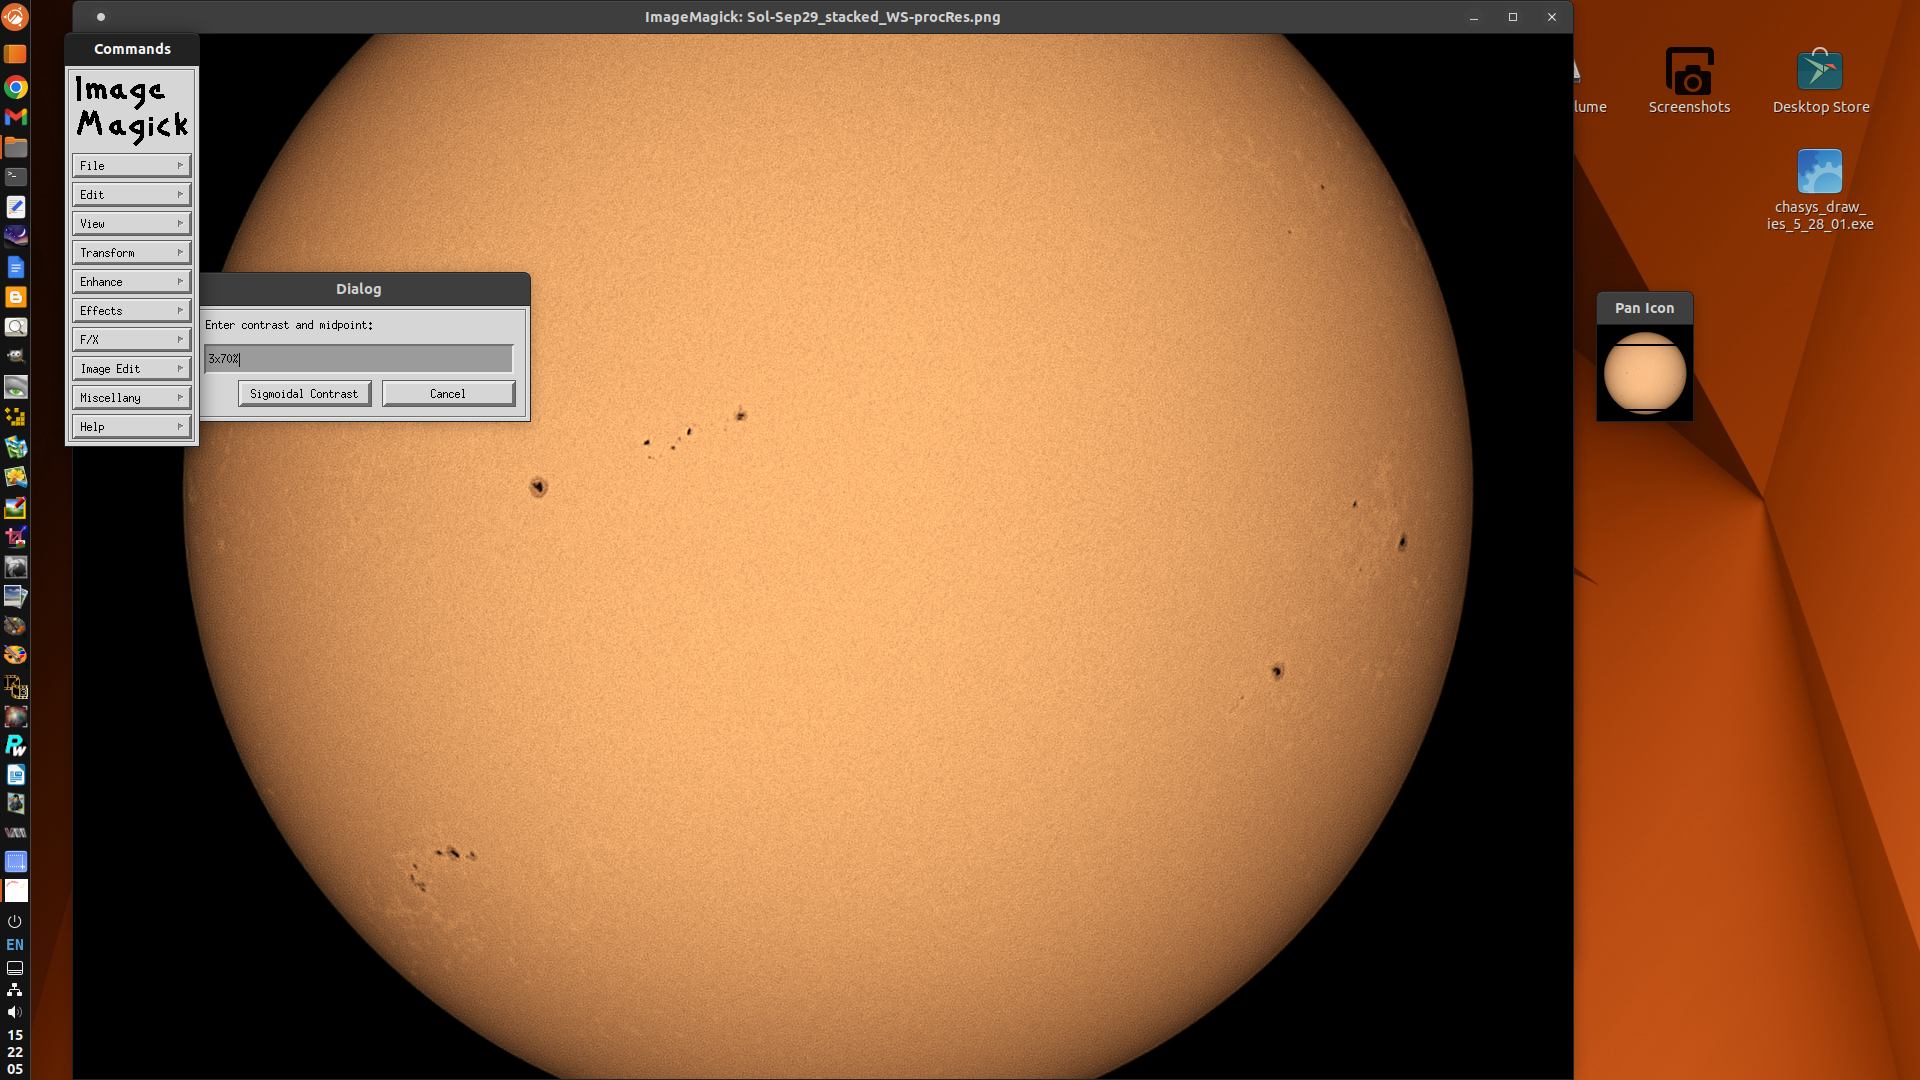The width and height of the screenshot is (1920, 1080).
Task: Expand the Effects submenu
Action: tap(131, 311)
